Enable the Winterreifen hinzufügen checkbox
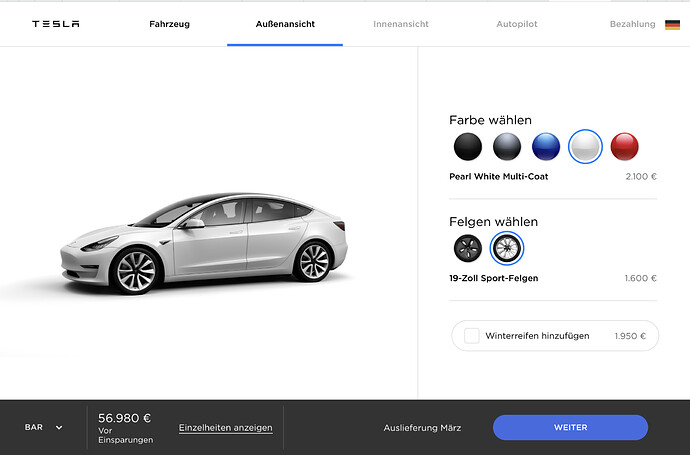The height and width of the screenshot is (455, 690). [472, 336]
